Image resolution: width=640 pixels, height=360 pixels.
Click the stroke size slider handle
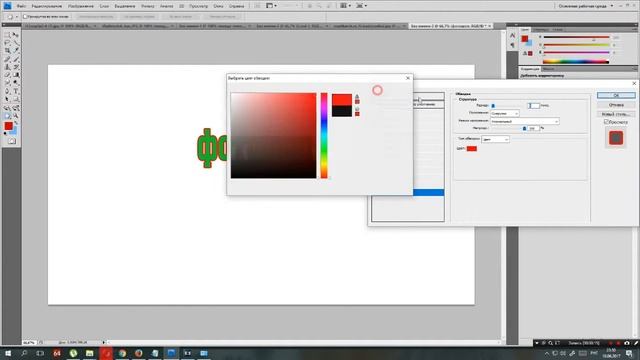493,106
